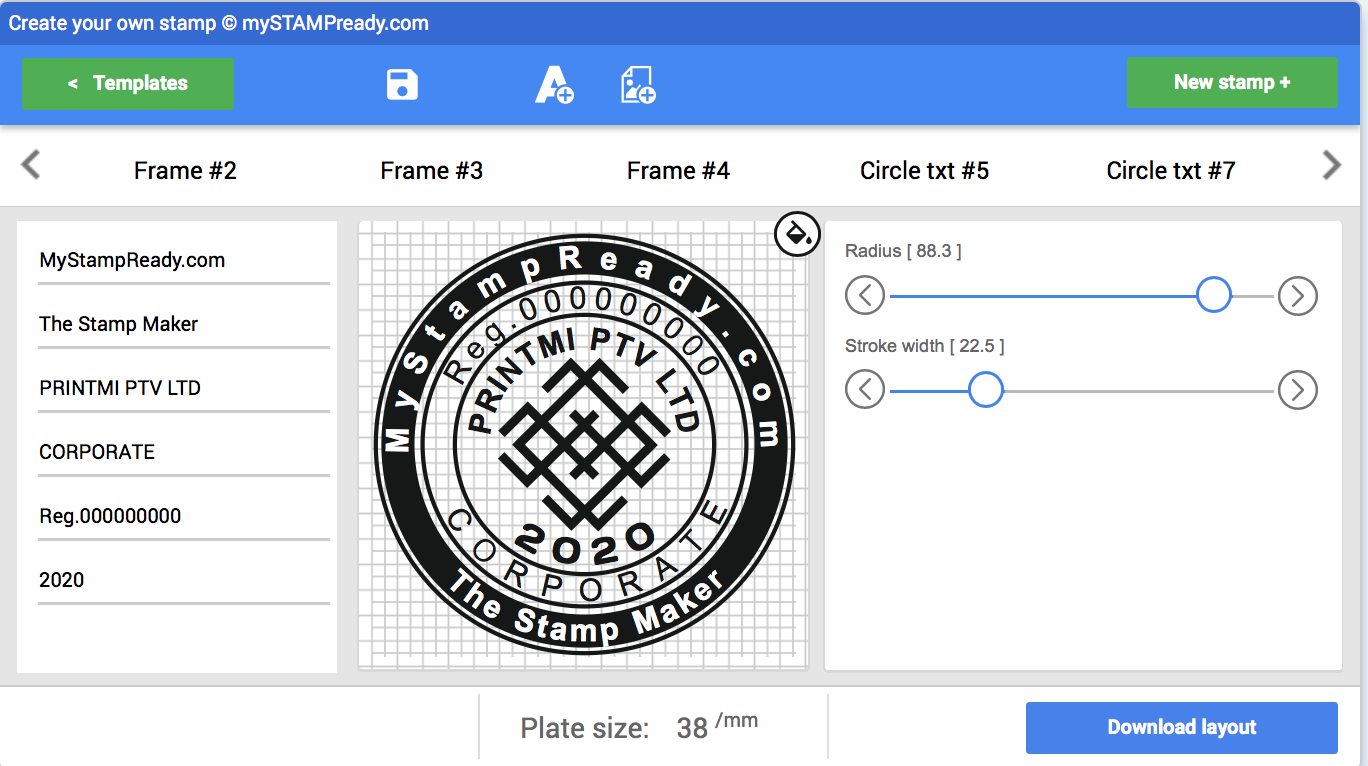Viewport: 1368px width, 766px height.
Task: Go to next elements with right arrow
Action: click(1331, 164)
